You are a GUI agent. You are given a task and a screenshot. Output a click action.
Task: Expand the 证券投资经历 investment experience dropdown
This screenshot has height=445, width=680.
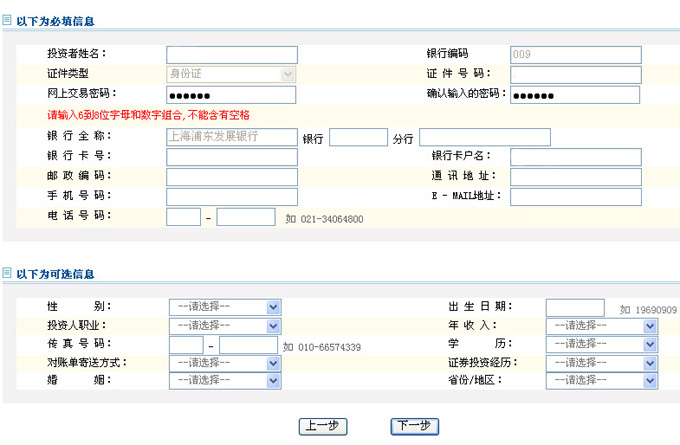point(601,362)
